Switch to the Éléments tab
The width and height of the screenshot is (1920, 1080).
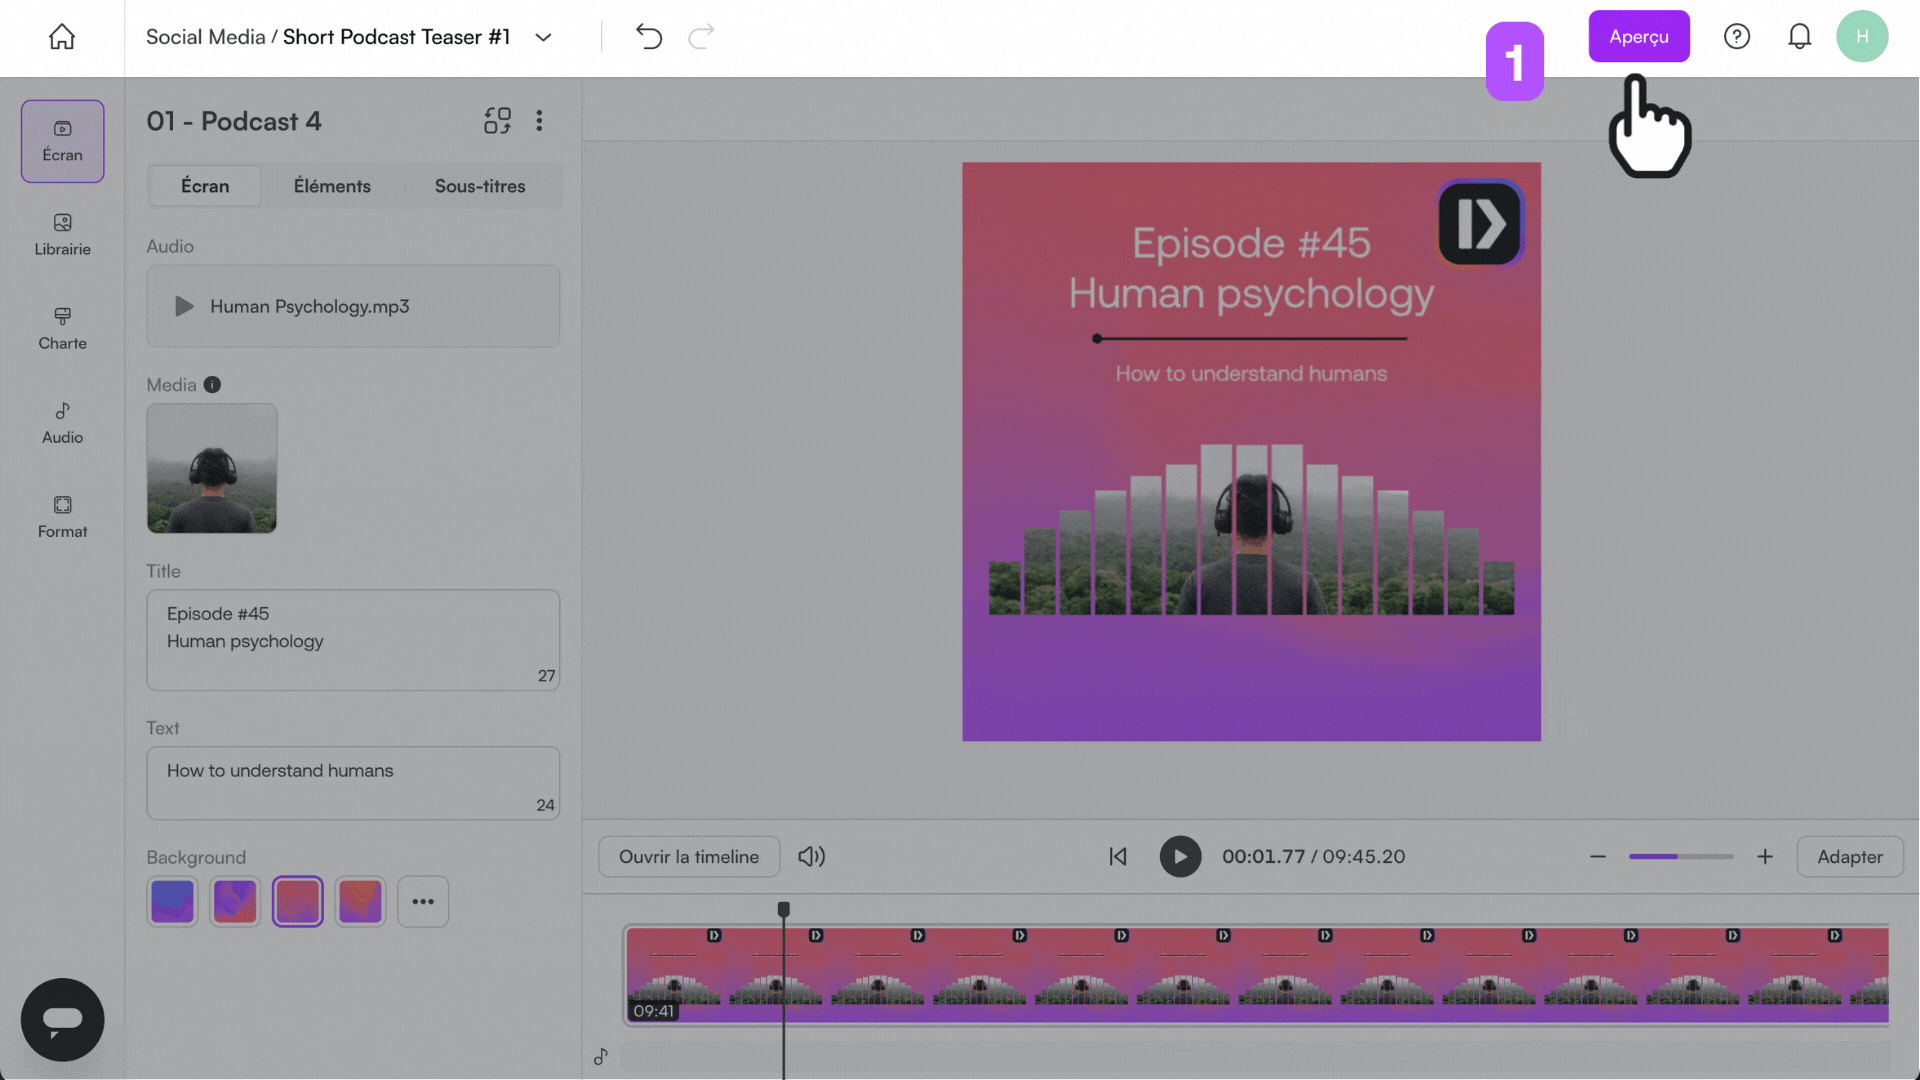[333, 186]
